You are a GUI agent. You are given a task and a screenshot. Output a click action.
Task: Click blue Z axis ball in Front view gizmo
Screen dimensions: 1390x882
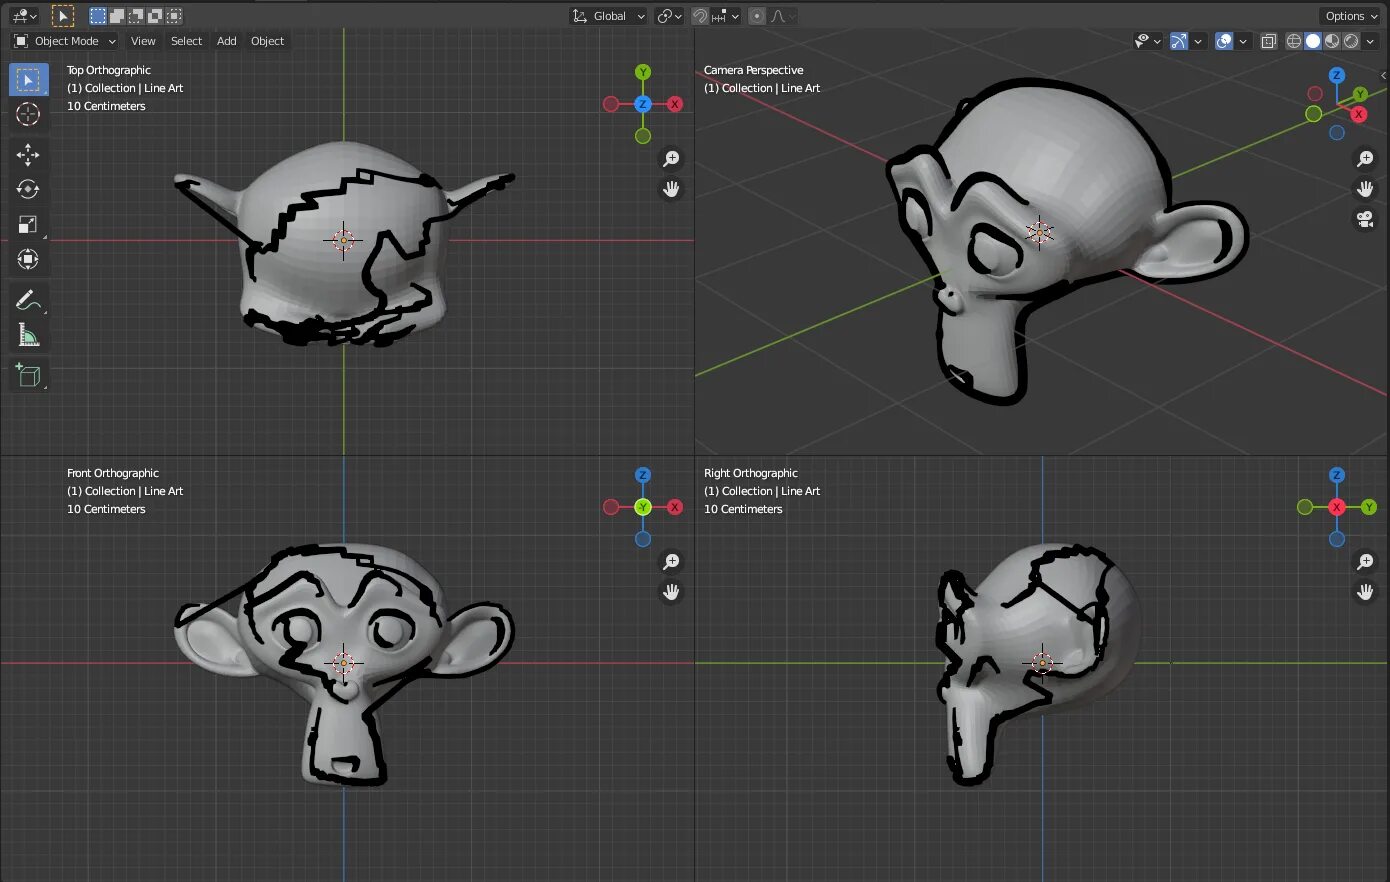[x=643, y=475]
